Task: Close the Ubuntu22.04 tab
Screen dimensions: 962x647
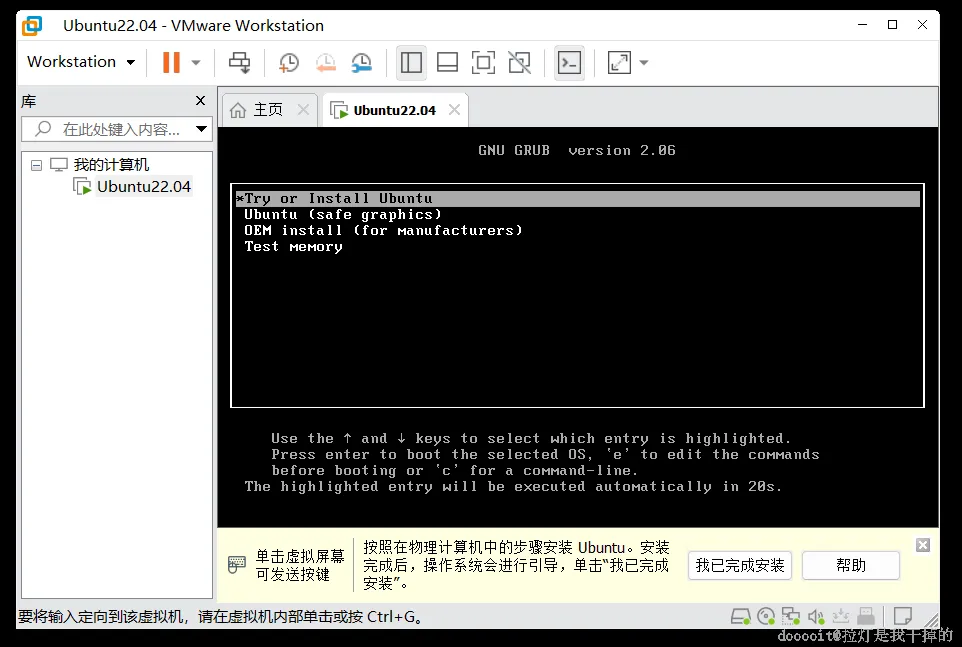Action: click(454, 110)
